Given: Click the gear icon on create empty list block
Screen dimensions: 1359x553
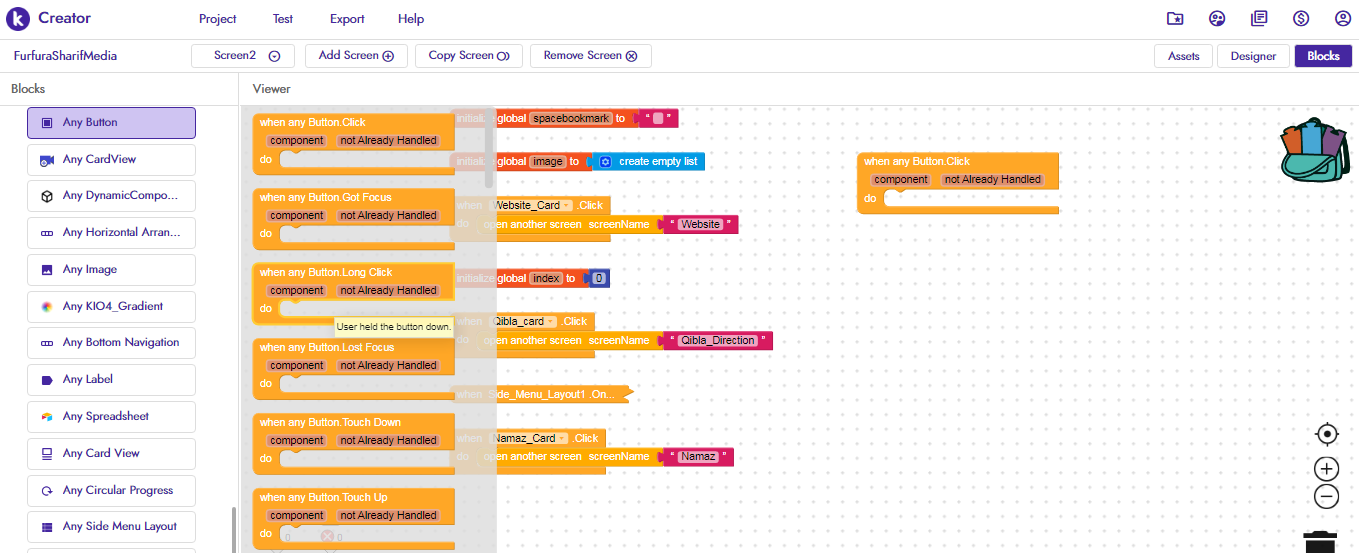Looking at the screenshot, I should [605, 161].
